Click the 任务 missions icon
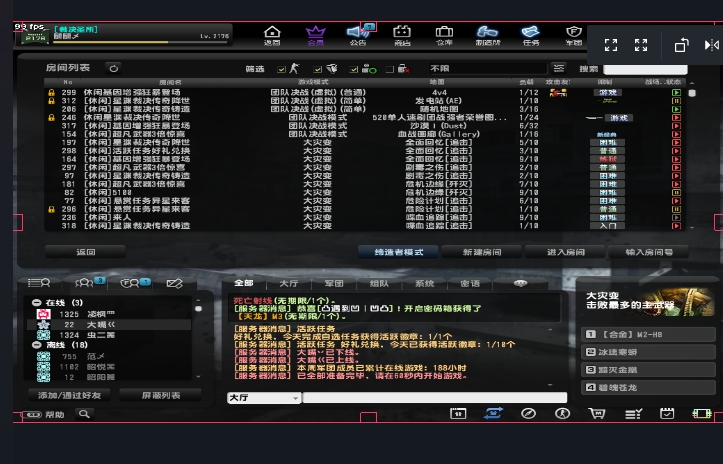This screenshot has width=723, height=464. point(531,35)
